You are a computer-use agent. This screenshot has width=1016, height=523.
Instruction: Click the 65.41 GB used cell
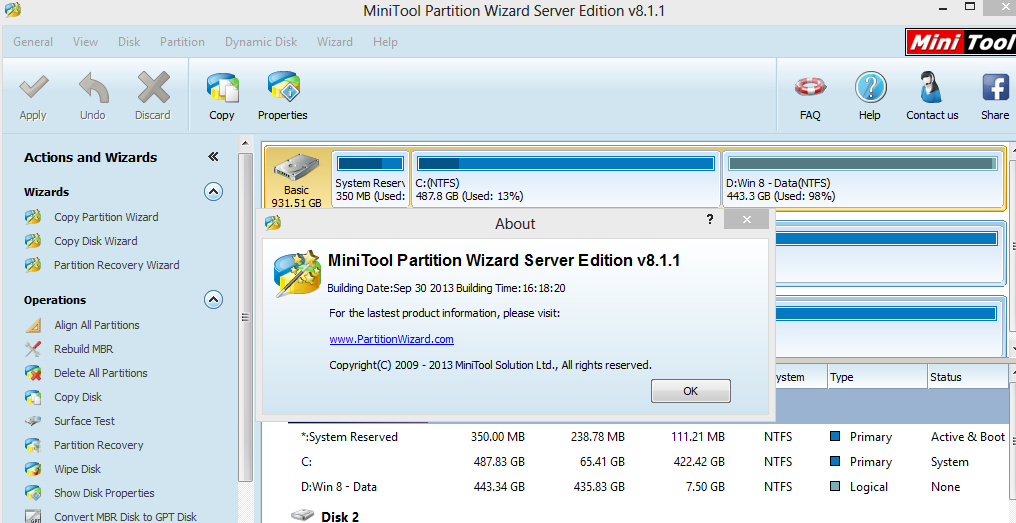pos(600,462)
